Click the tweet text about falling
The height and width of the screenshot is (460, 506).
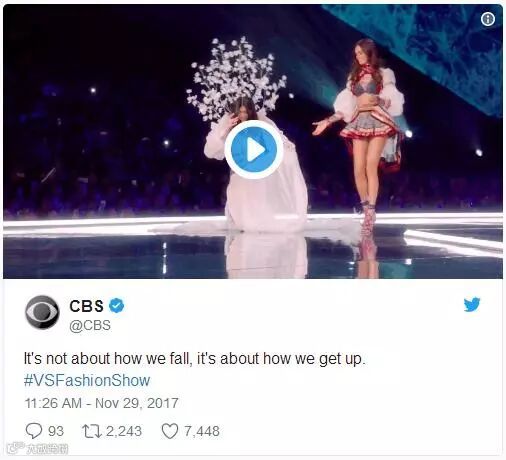[x=195, y=359]
